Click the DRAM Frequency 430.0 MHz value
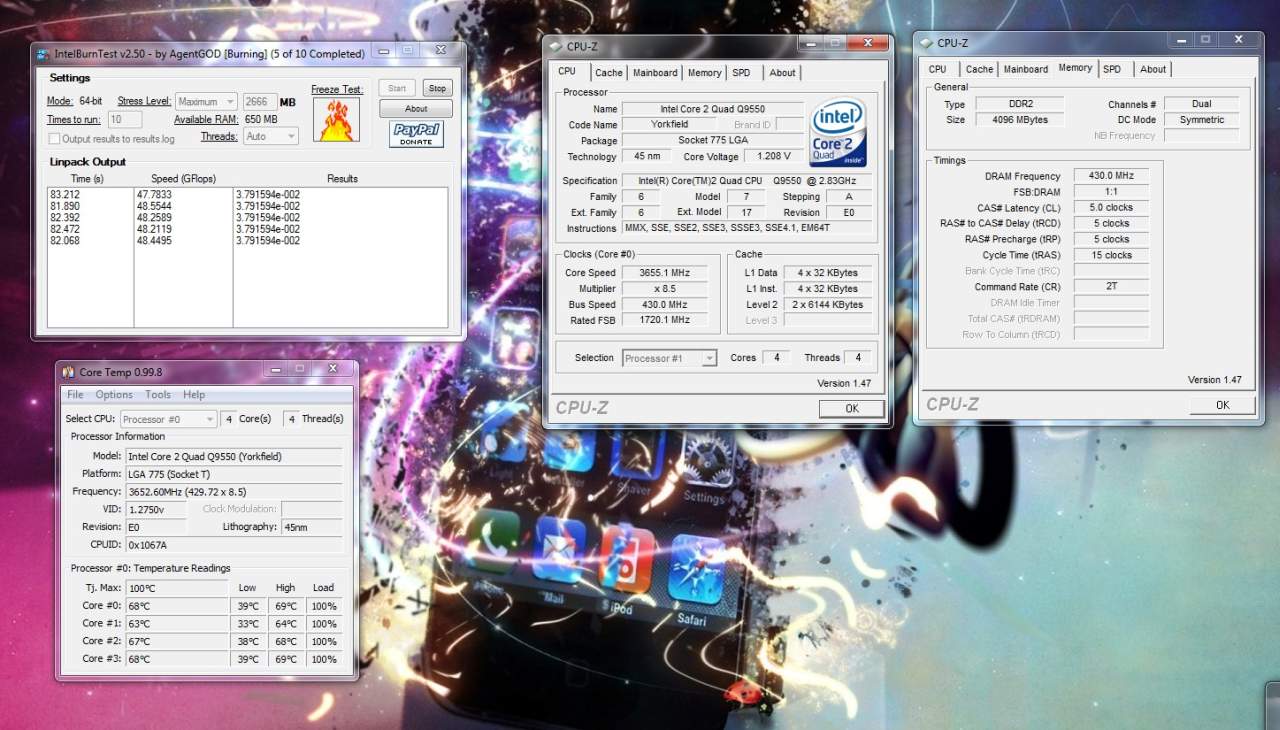Image resolution: width=1280 pixels, height=730 pixels. coord(1111,176)
